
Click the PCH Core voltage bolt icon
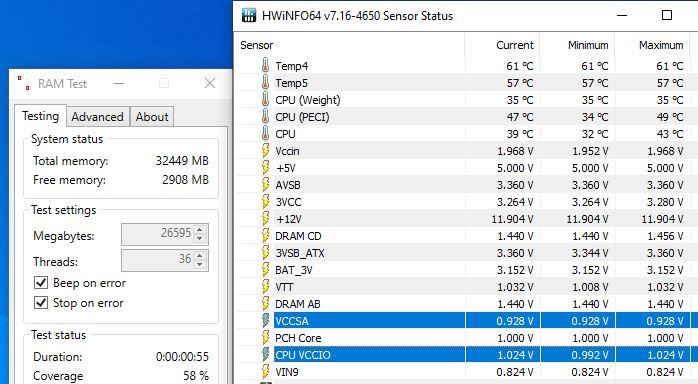pyautogui.click(x=265, y=338)
